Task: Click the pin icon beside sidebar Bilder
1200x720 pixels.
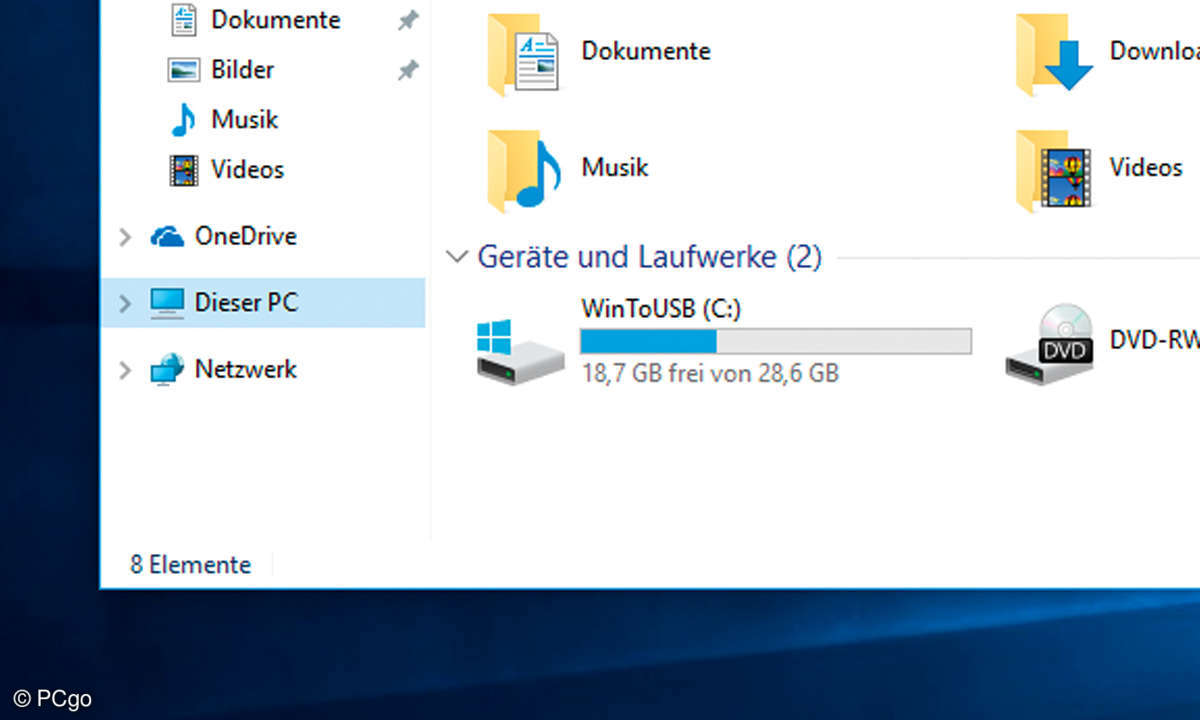Action: pyautogui.click(x=408, y=71)
